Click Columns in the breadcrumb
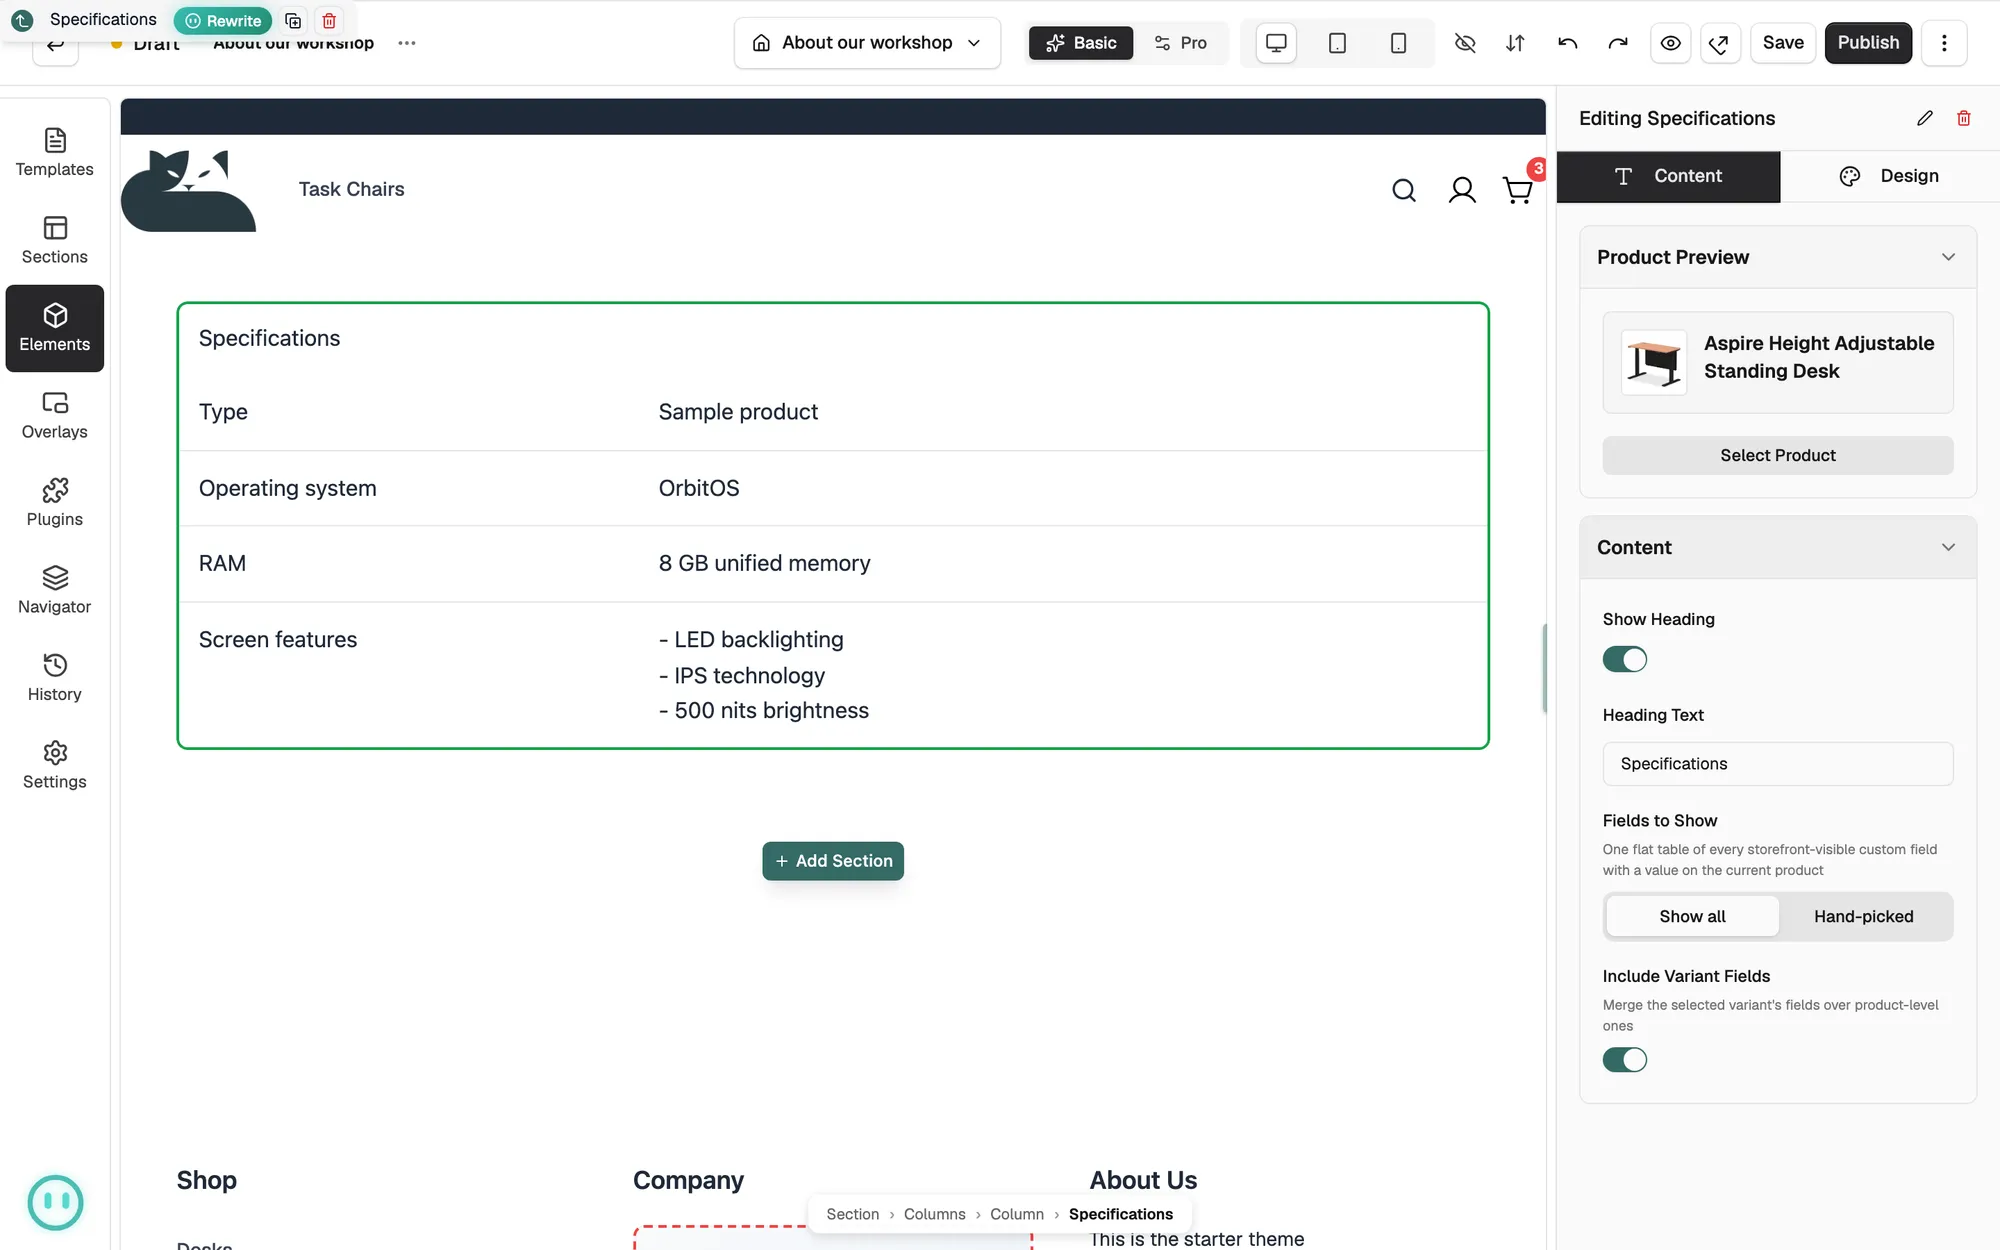Image resolution: width=2000 pixels, height=1250 pixels. coord(934,1214)
